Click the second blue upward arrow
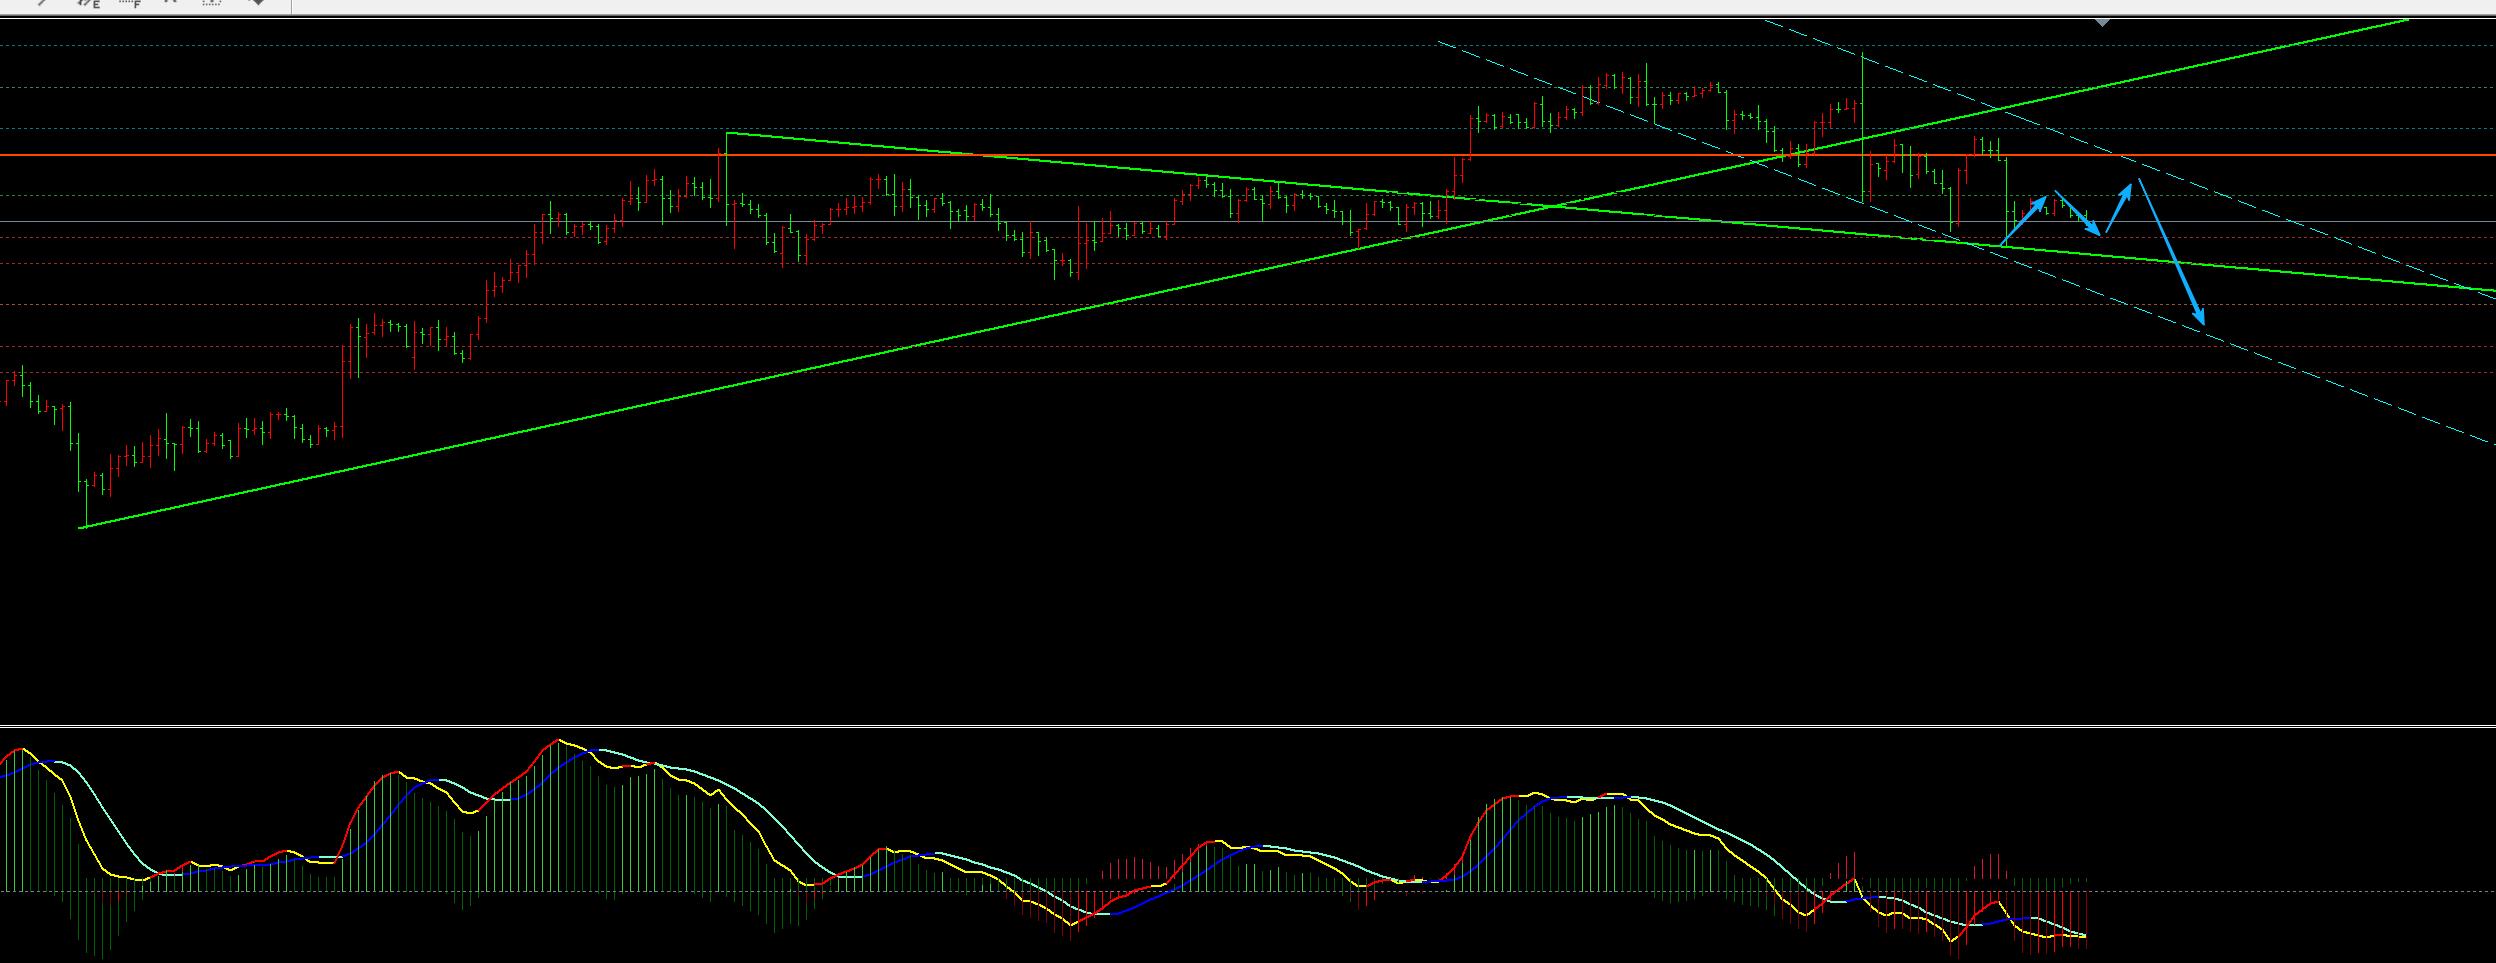 [x=2119, y=208]
